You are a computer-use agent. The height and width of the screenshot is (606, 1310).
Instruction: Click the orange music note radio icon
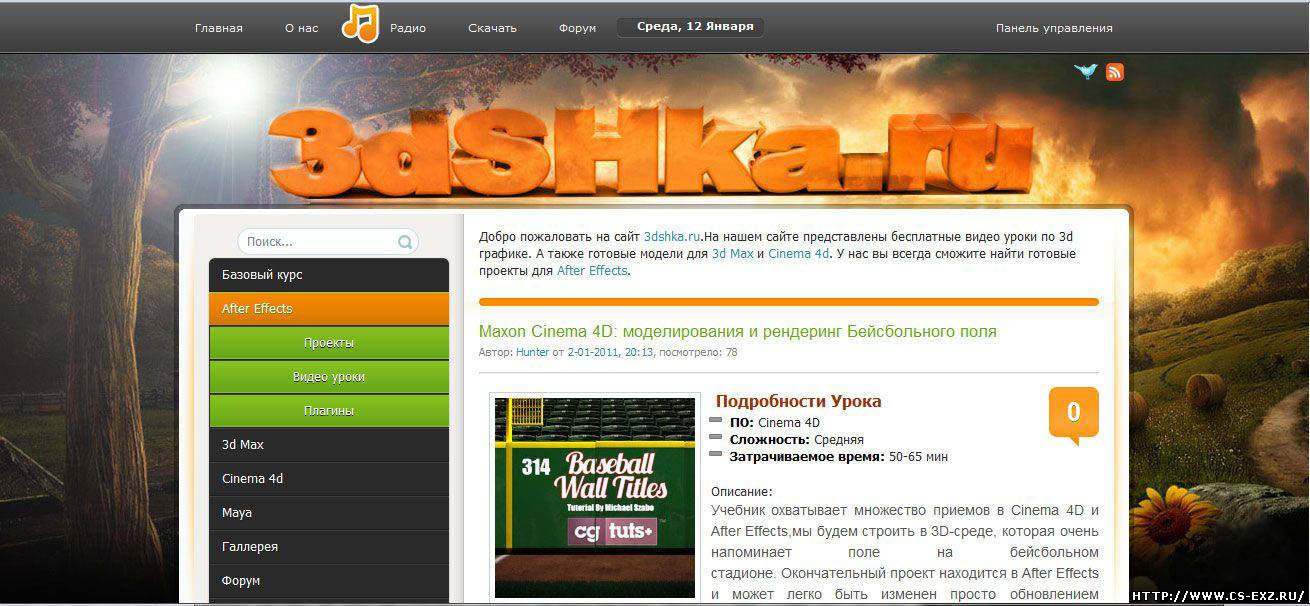click(360, 23)
